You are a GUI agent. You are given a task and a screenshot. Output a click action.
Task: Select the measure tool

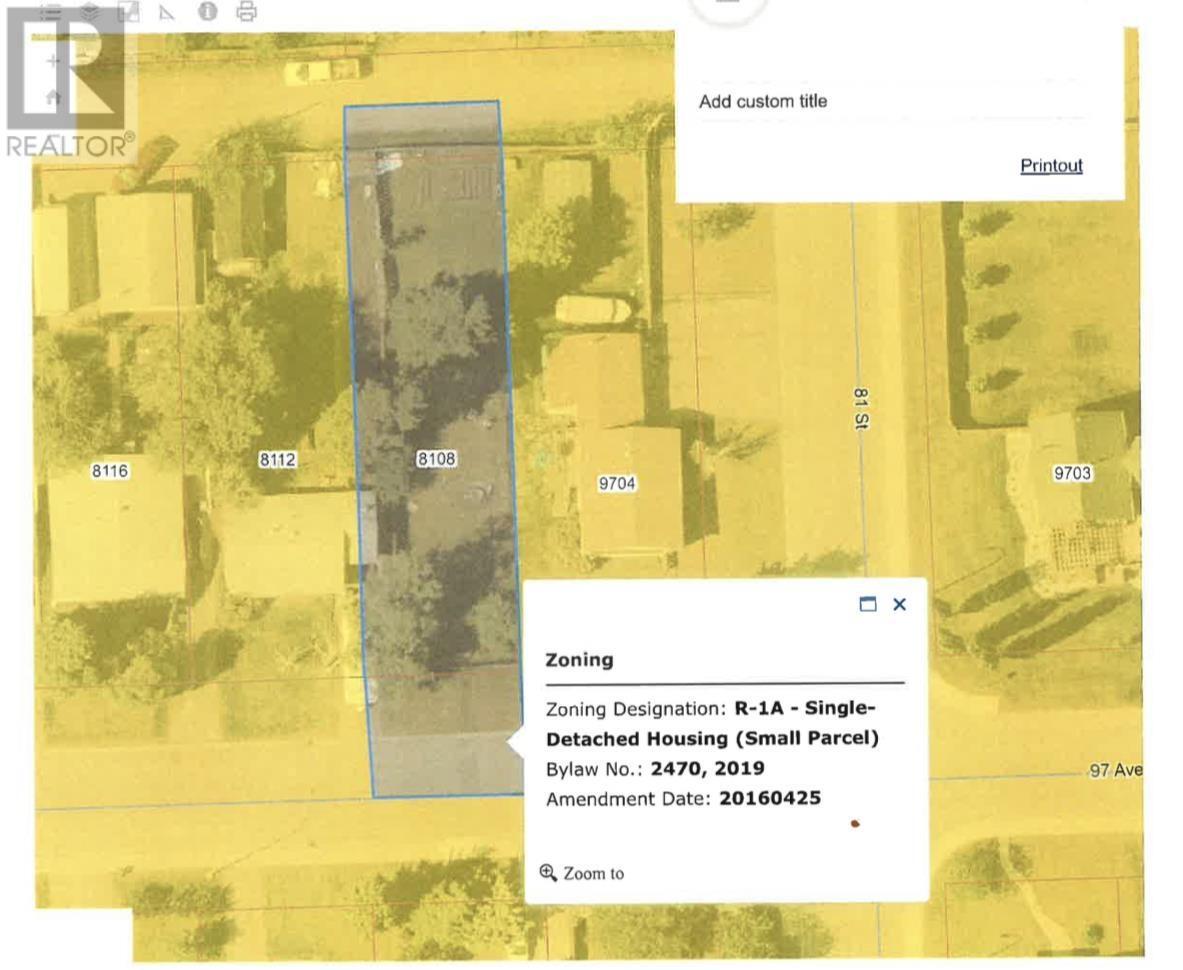click(166, 11)
